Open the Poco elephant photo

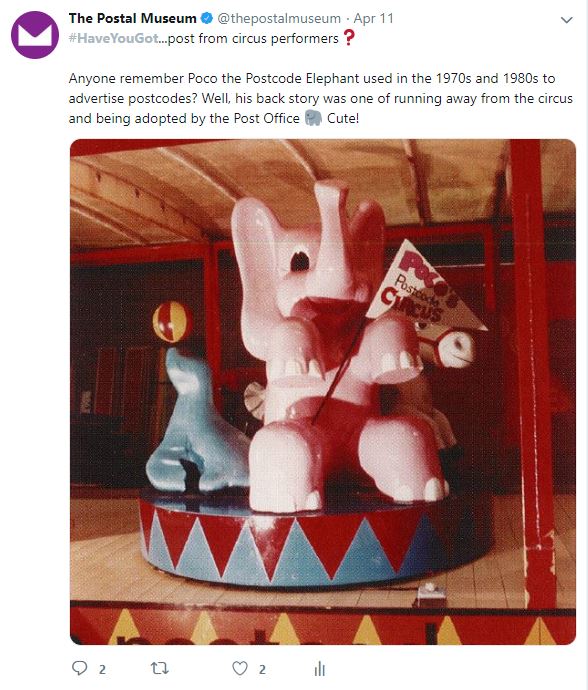pyautogui.click(x=323, y=392)
